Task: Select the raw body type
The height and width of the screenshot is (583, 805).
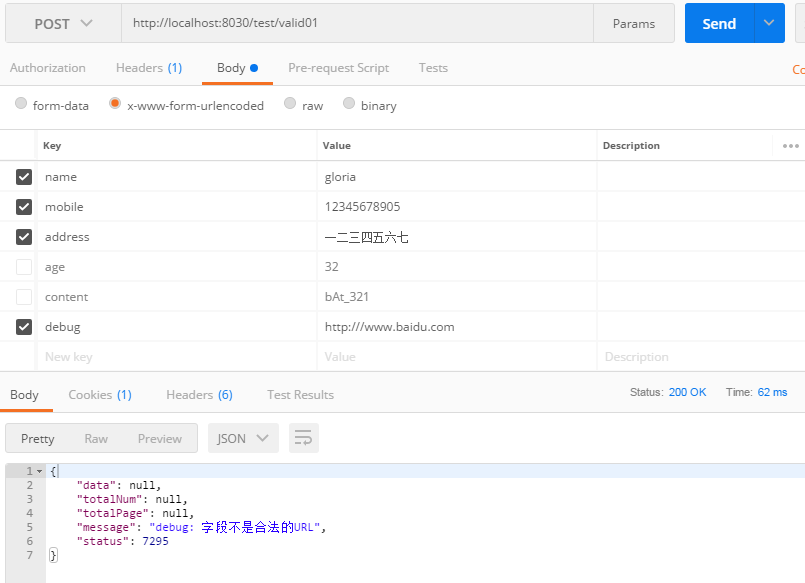Action: coord(290,104)
